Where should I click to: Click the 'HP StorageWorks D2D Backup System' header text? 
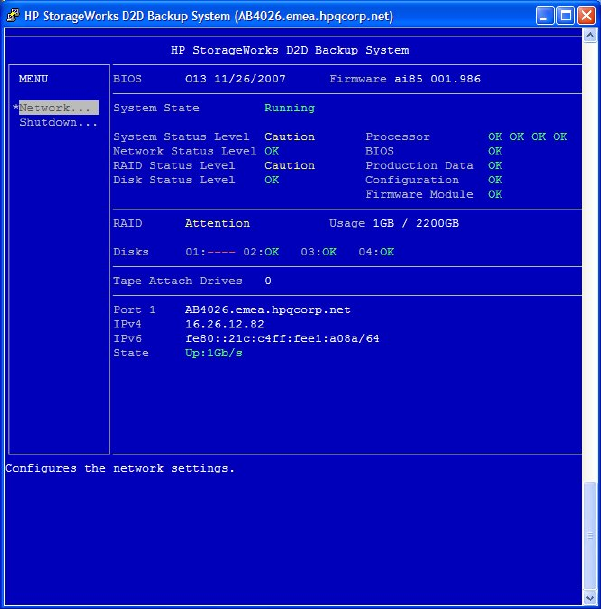coord(290,50)
